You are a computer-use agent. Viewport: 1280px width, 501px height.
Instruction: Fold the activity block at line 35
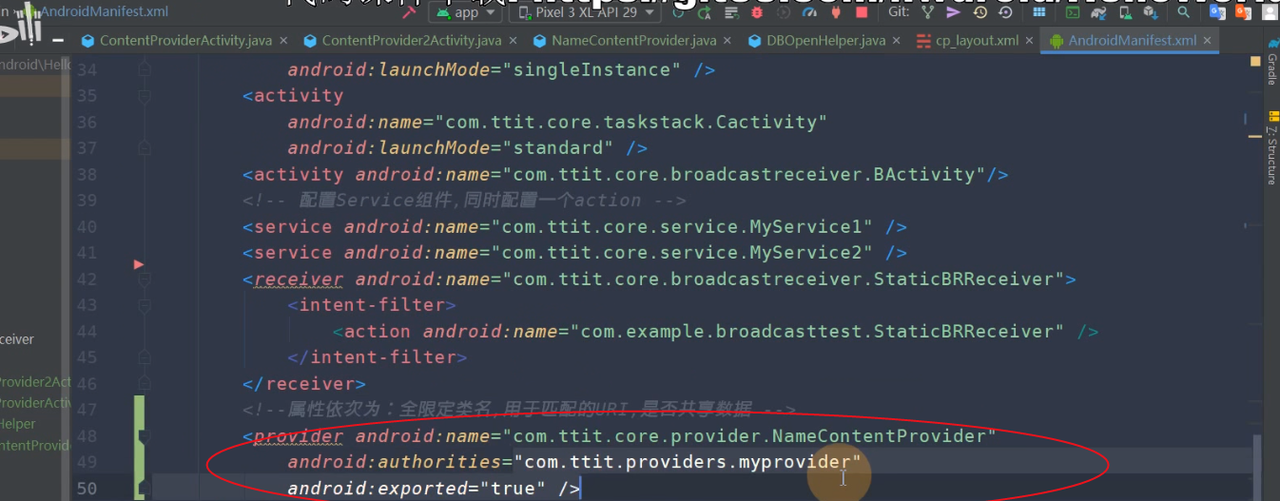[x=144, y=96]
